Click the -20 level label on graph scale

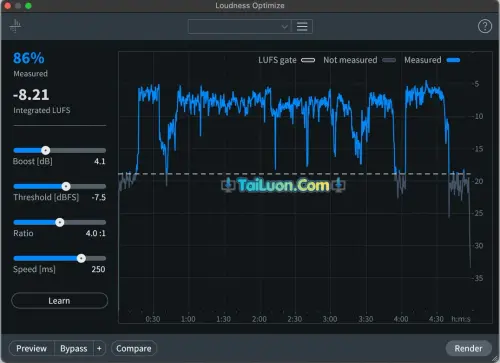coord(478,181)
